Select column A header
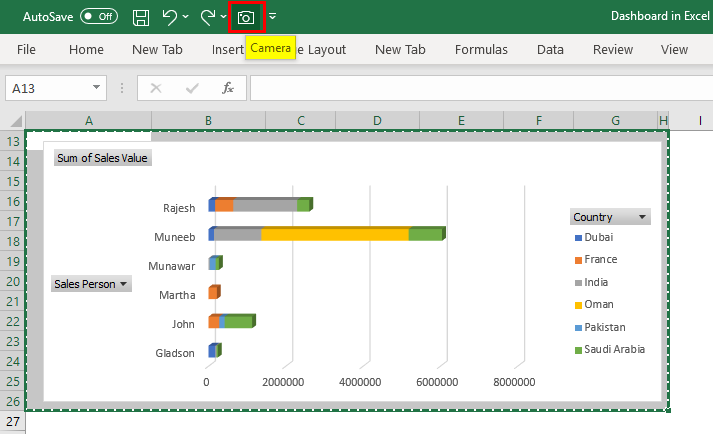Image resolution: width=713 pixels, height=434 pixels. [89, 121]
